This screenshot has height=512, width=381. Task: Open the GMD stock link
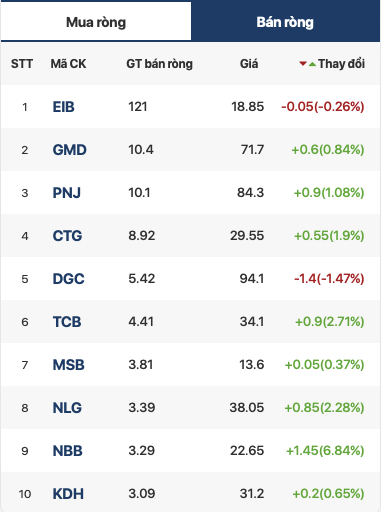[x=69, y=150]
